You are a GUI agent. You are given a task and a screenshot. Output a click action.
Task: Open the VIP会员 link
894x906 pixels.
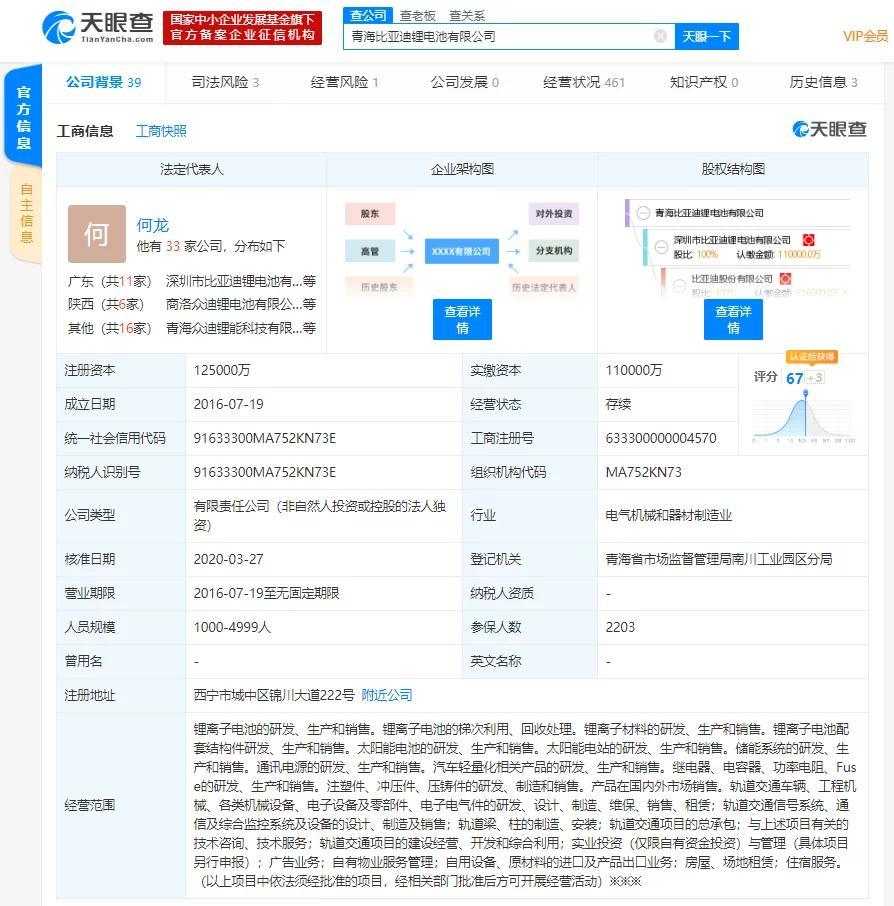pyautogui.click(x=865, y=36)
